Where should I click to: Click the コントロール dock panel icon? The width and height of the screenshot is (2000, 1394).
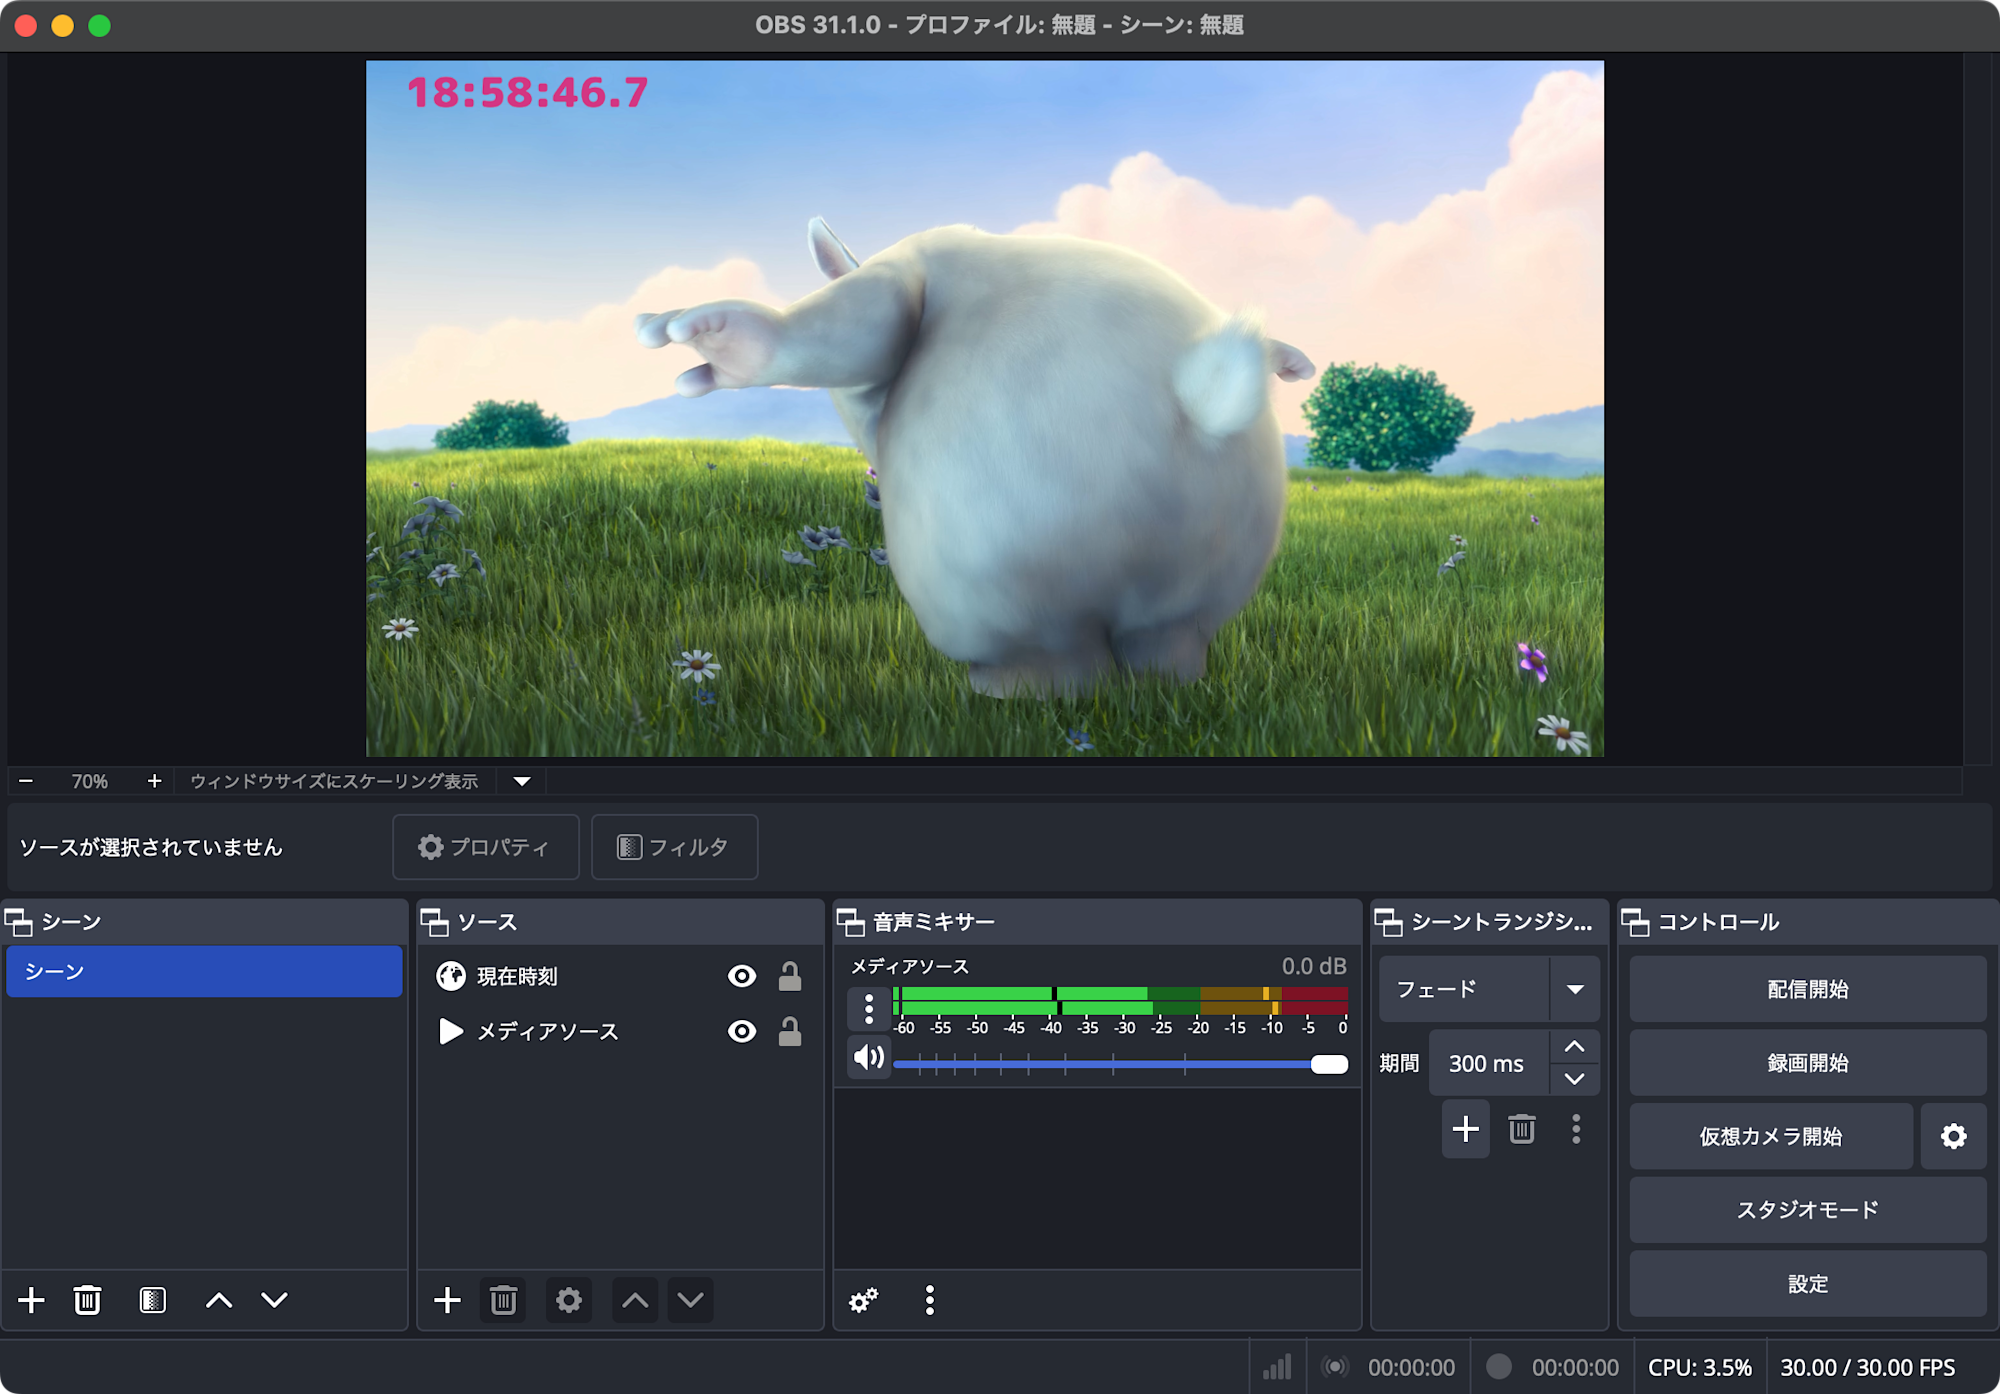(x=1635, y=922)
